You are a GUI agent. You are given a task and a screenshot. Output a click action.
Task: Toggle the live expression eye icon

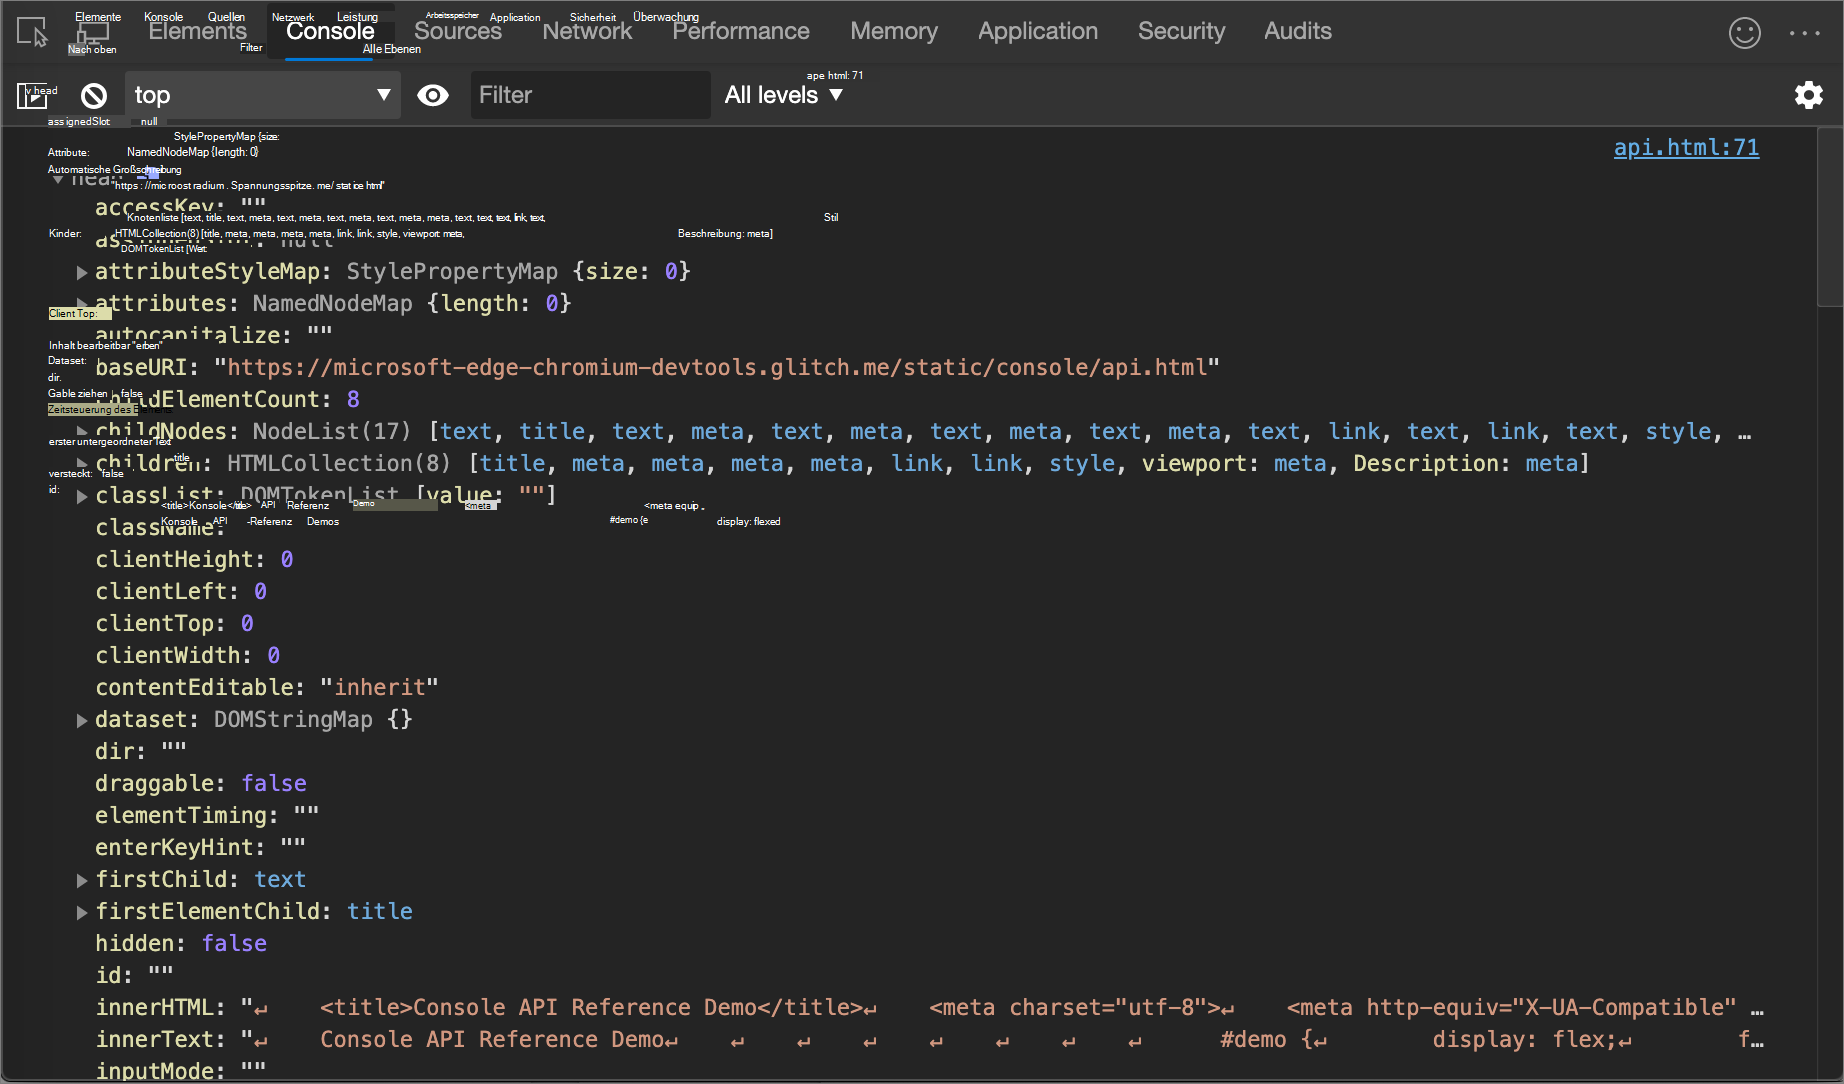(433, 96)
